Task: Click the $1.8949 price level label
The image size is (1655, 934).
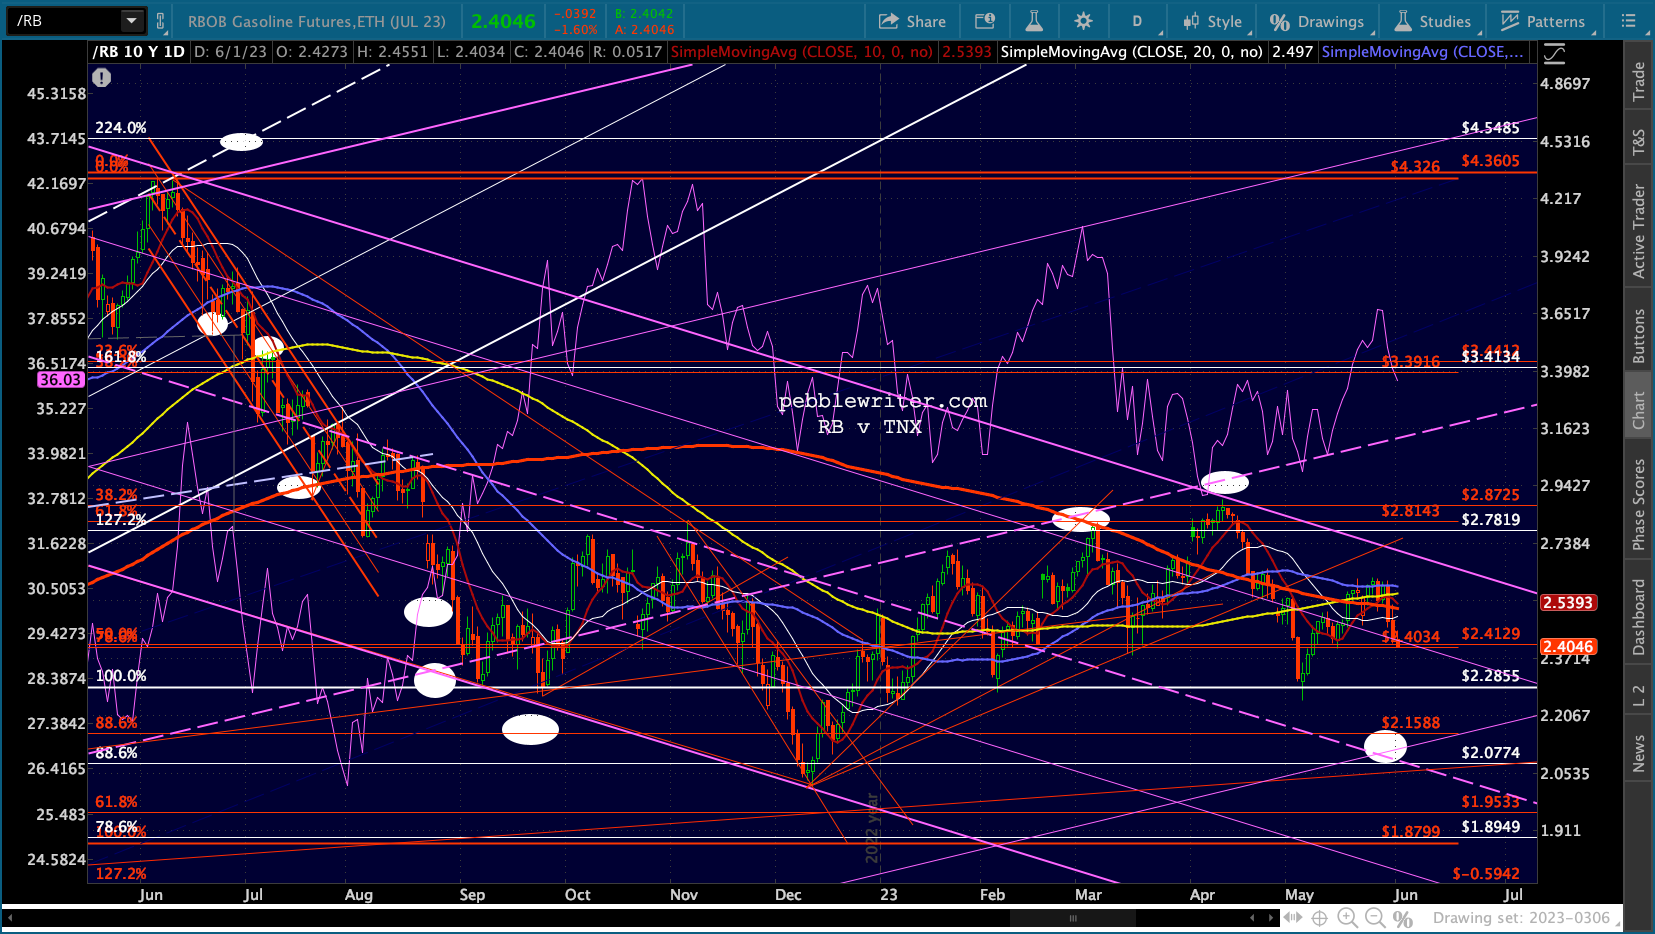Action: pos(1490,827)
